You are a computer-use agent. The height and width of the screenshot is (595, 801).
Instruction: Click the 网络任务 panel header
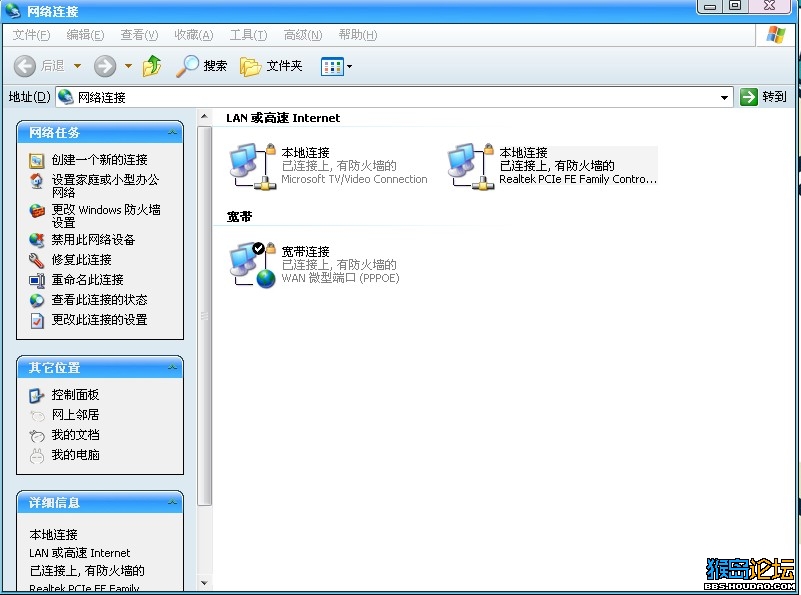tap(100, 133)
